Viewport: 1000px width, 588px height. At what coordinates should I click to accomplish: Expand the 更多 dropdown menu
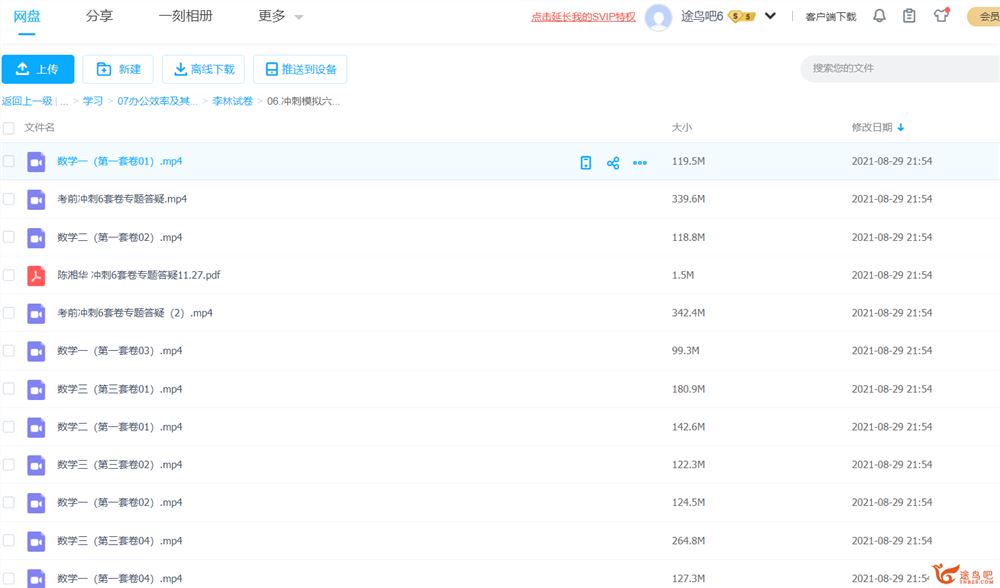pyautogui.click(x=280, y=16)
